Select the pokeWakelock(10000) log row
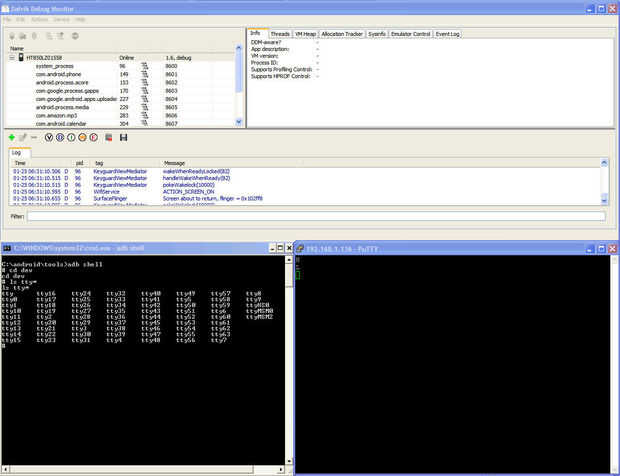The image size is (620, 476). coord(304,185)
